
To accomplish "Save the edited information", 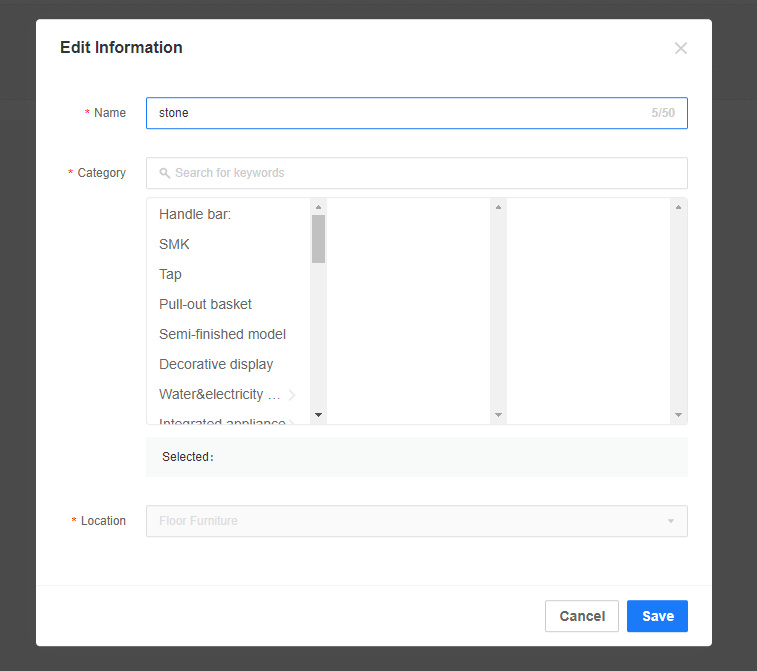I will point(657,616).
